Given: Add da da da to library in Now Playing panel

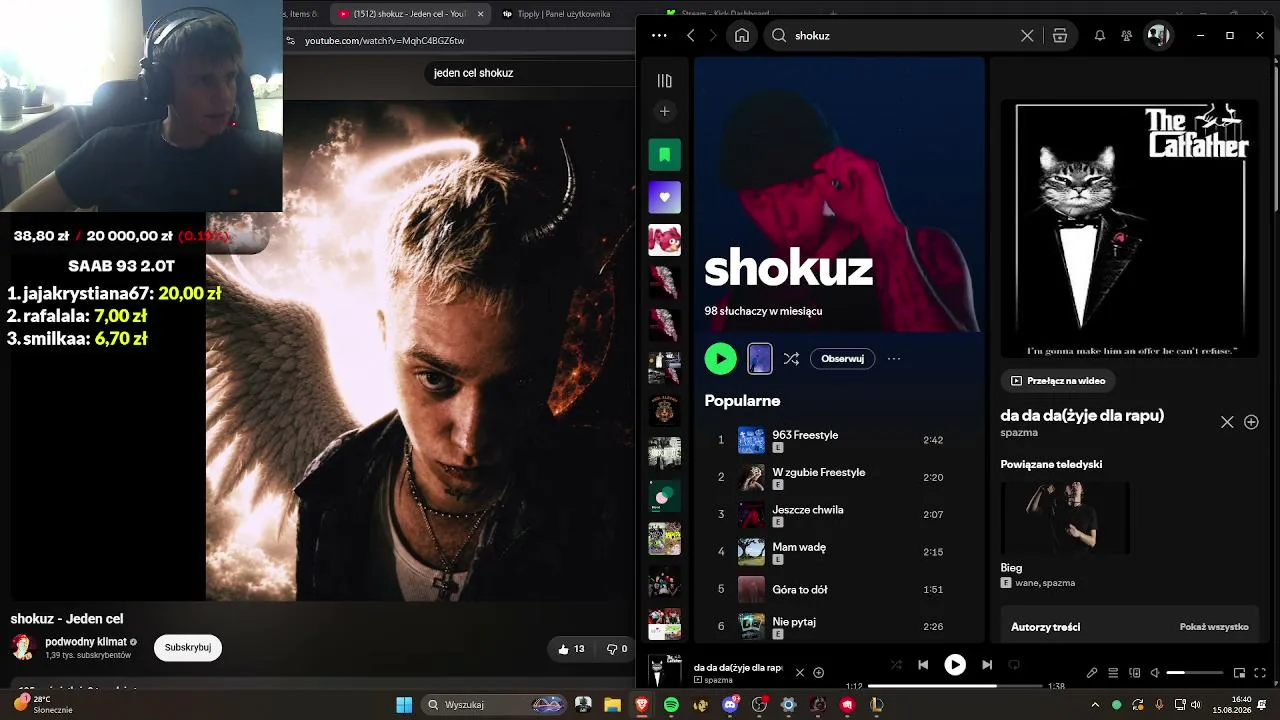Looking at the screenshot, I should tap(1251, 422).
